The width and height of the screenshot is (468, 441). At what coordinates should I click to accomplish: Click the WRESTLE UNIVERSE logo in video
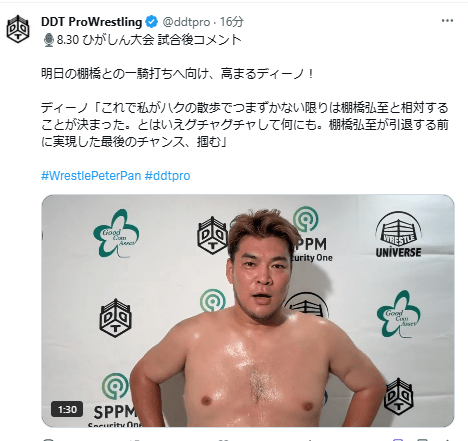[398, 234]
